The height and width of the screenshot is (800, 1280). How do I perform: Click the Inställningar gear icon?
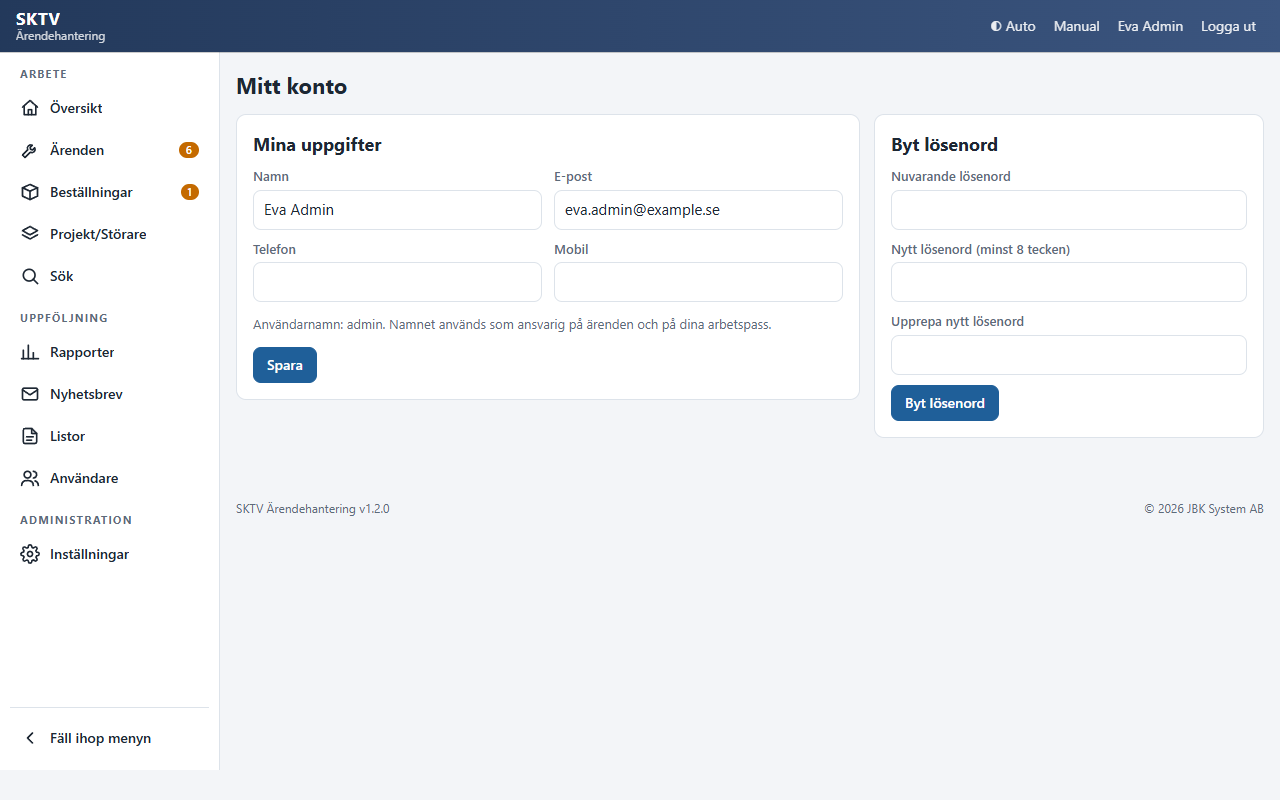[30, 554]
